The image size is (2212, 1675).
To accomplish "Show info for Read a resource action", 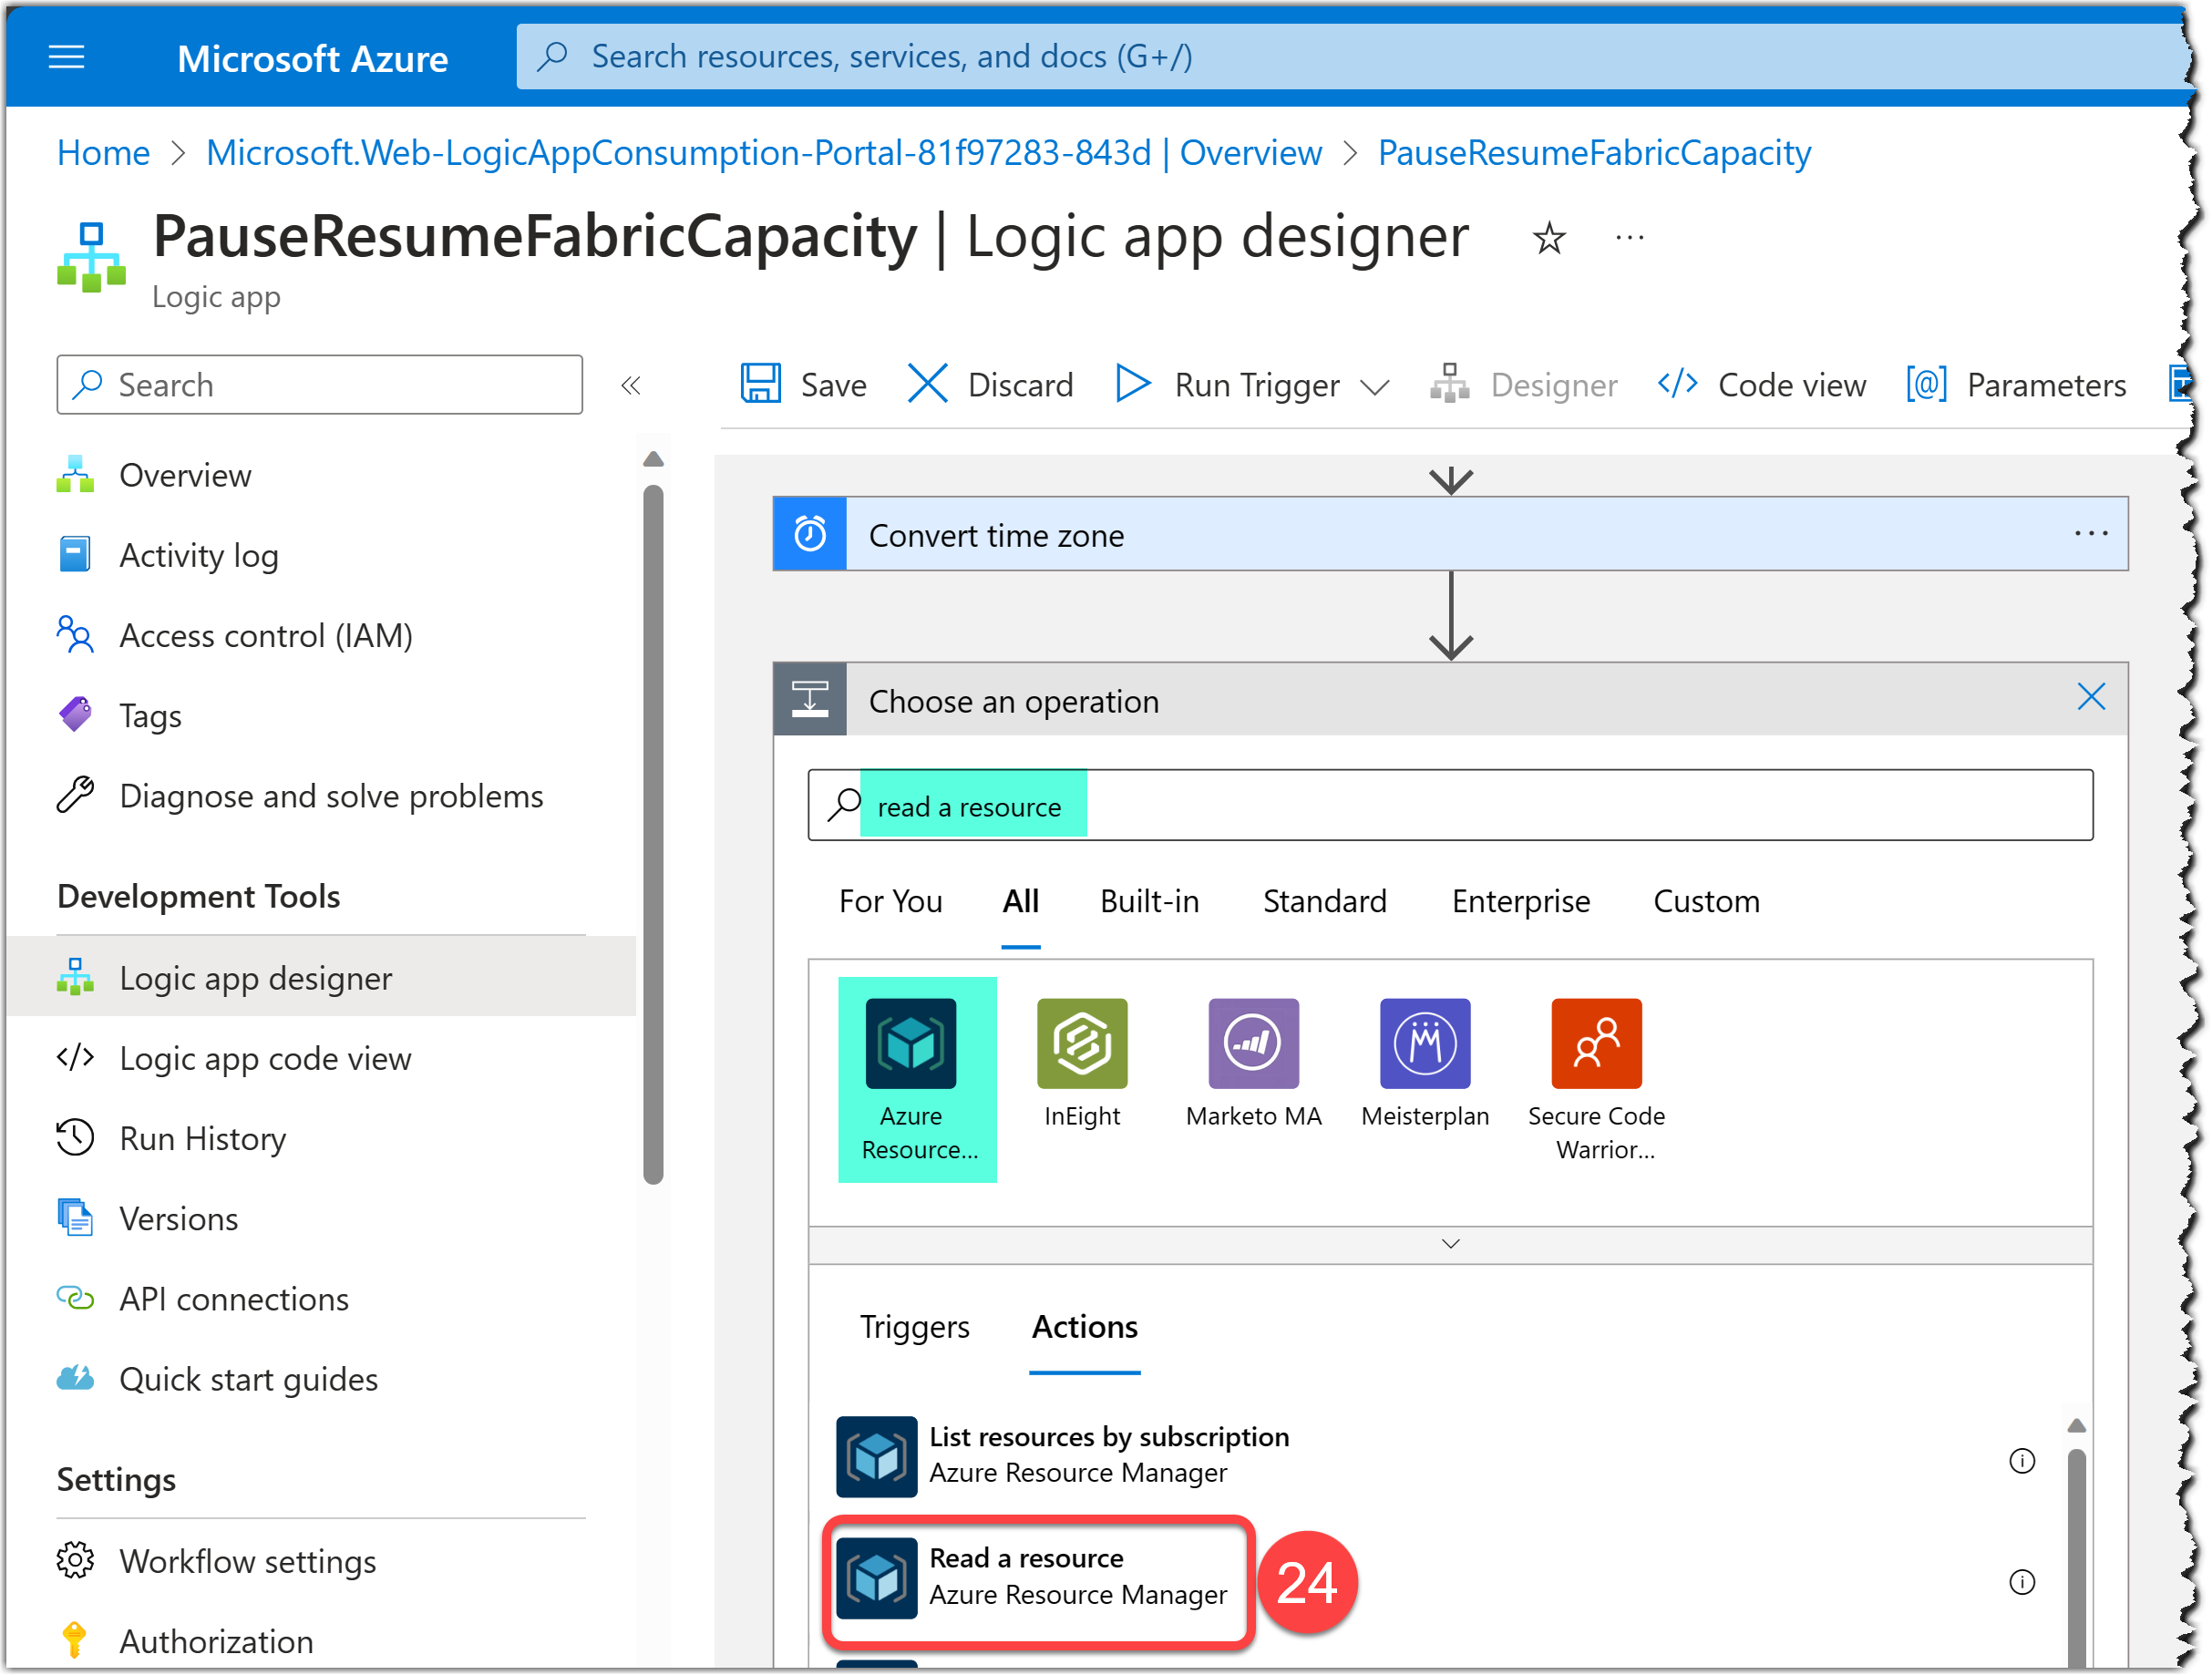I will (x=2021, y=1582).
